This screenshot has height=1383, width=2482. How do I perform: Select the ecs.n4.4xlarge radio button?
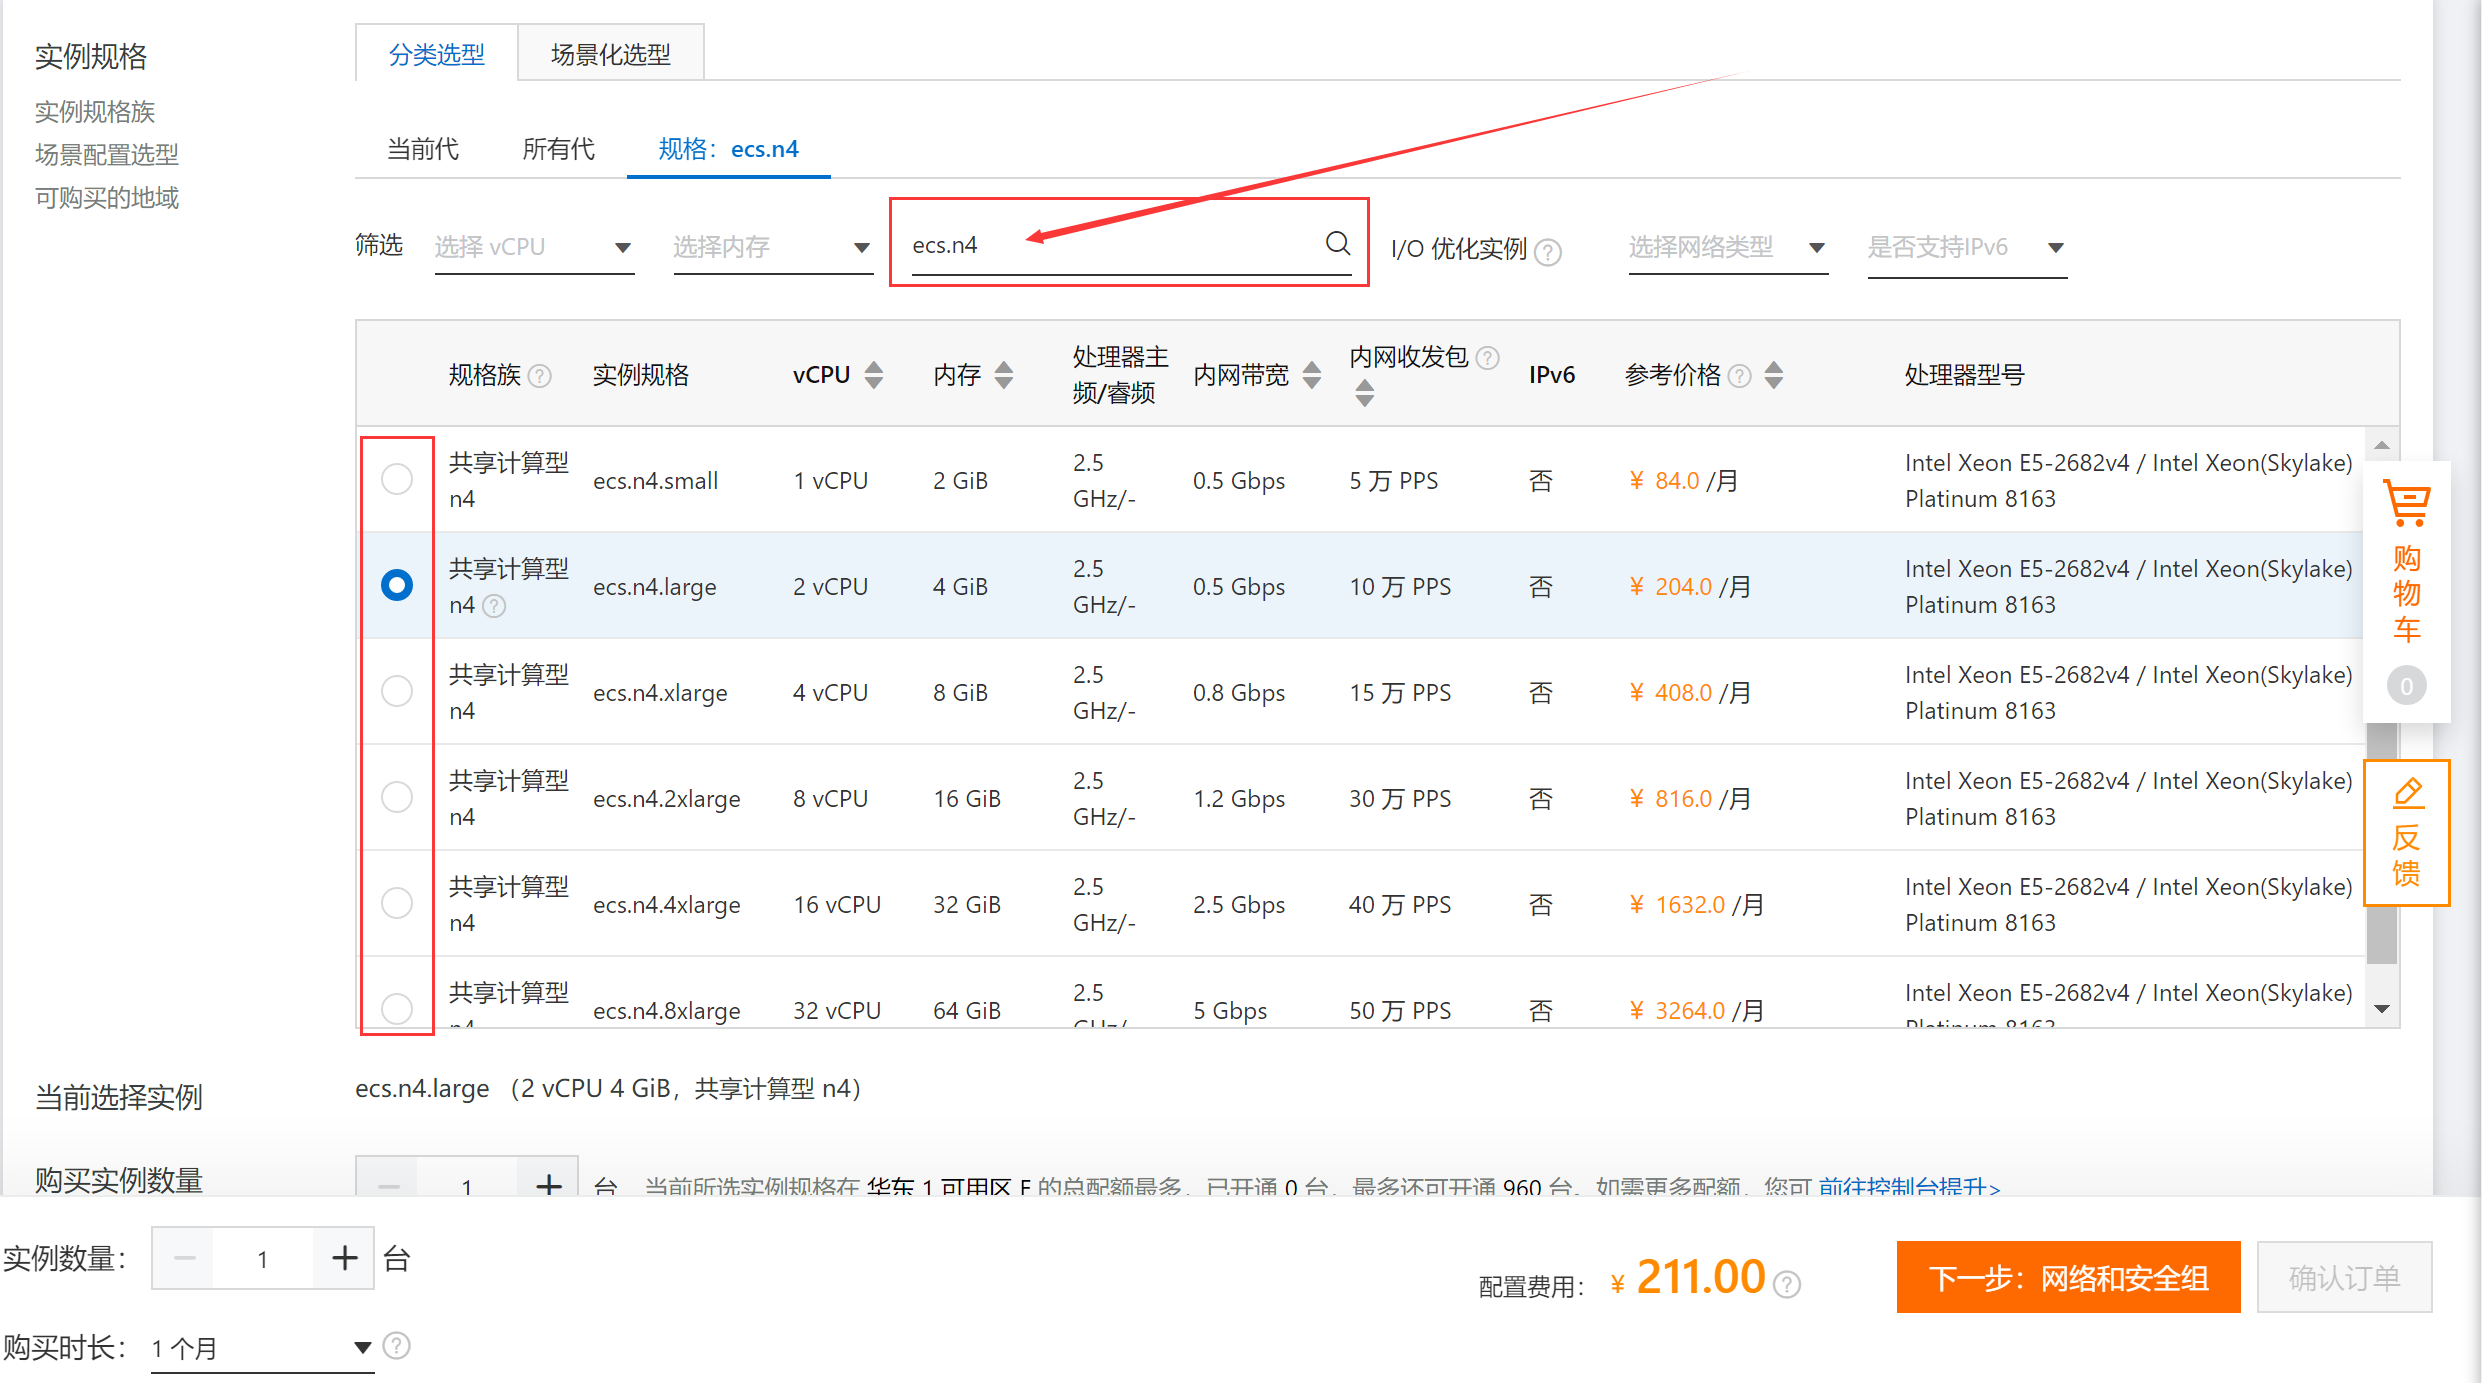pos(397,903)
